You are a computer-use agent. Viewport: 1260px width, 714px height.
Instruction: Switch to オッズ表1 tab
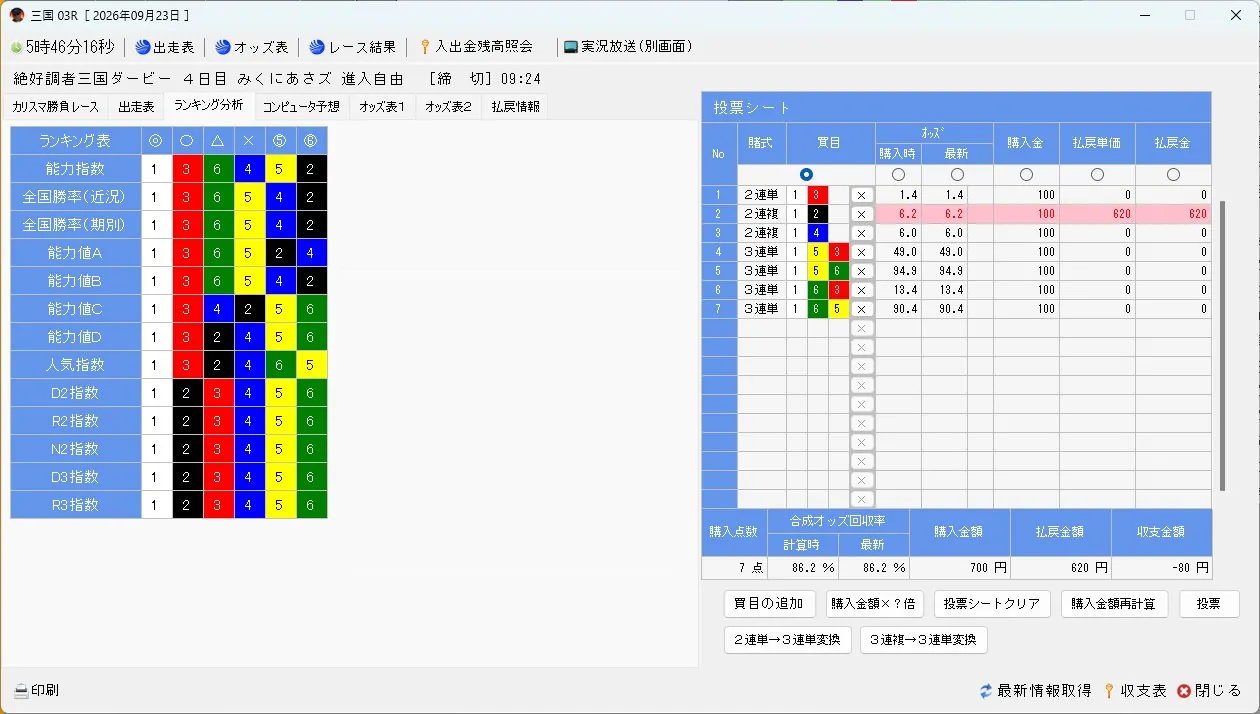382,106
